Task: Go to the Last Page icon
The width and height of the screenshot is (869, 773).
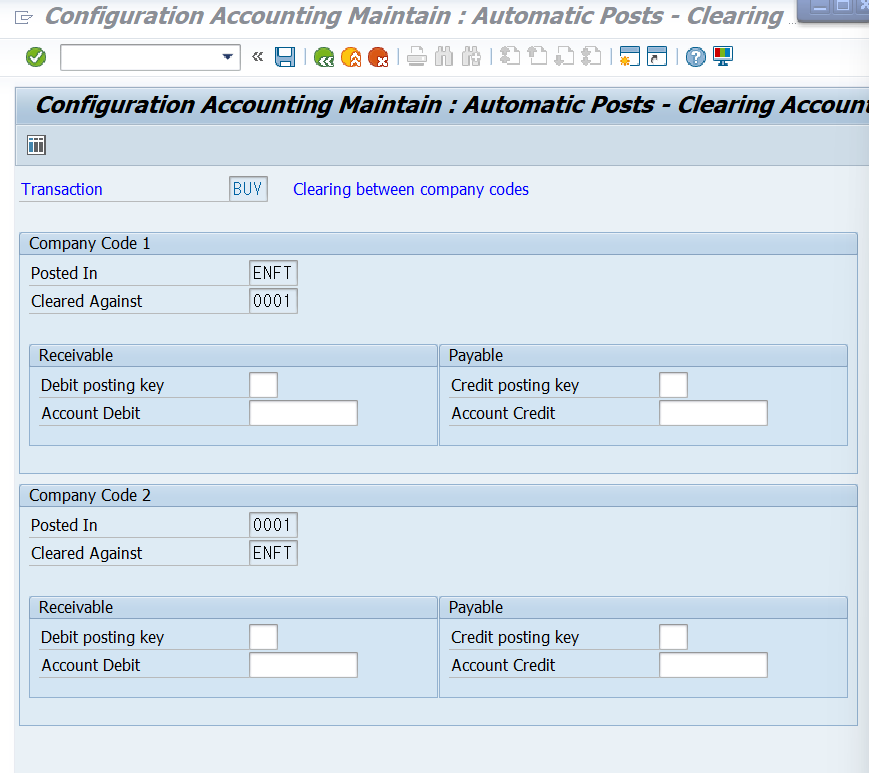Action: (591, 57)
